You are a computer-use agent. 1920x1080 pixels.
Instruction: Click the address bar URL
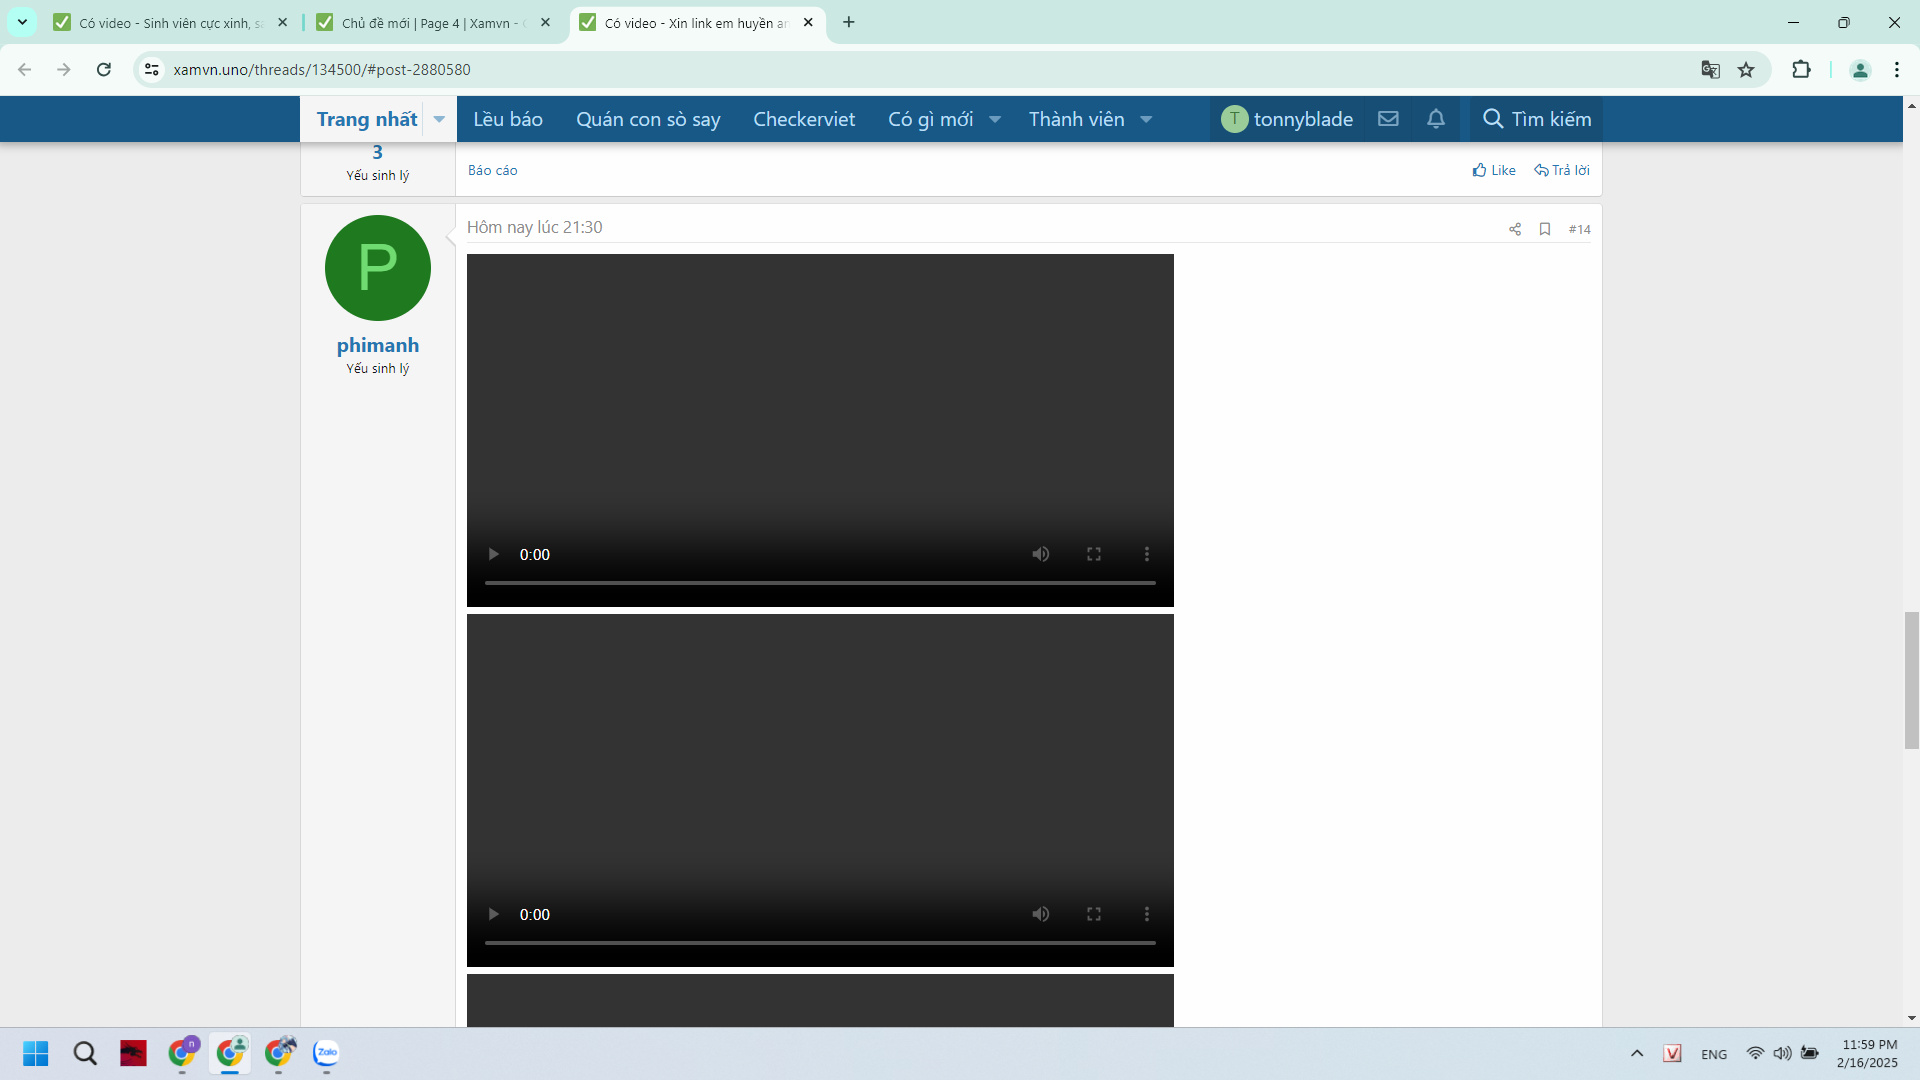point(322,69)
